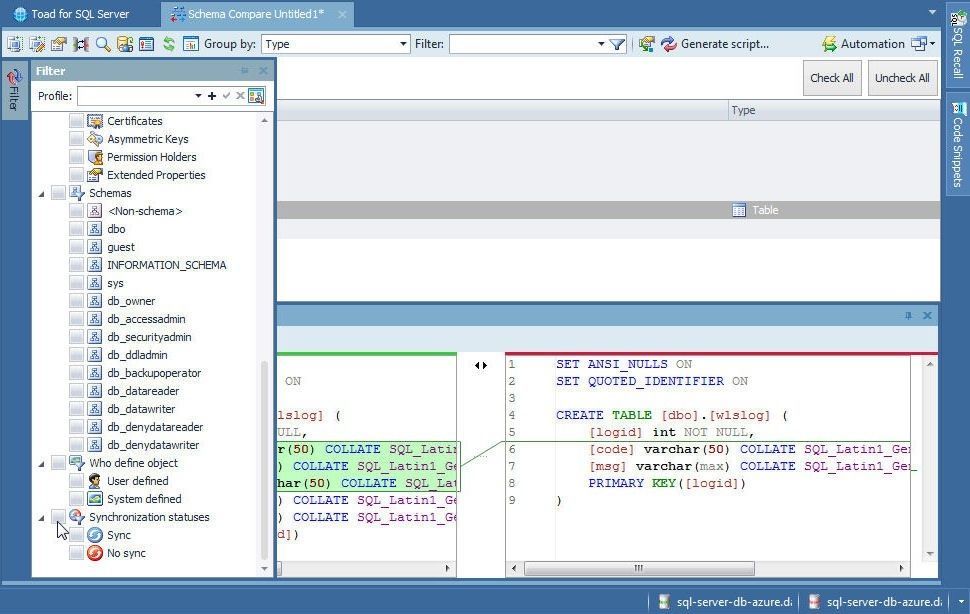The width and height of the screenshot is (970, 614).
Task: Click inside the Profile input field
Action: pyautogui.click(x=135, y=96)
